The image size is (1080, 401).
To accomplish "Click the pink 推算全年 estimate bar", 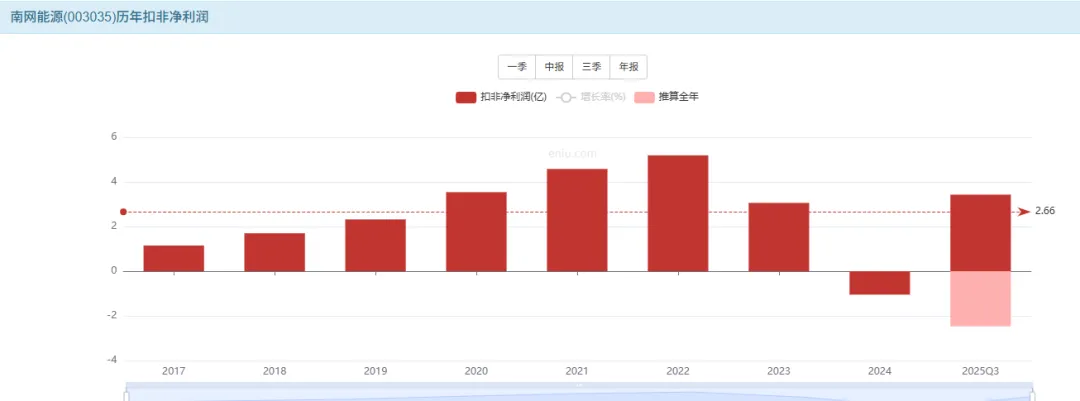I will point(980,299).
